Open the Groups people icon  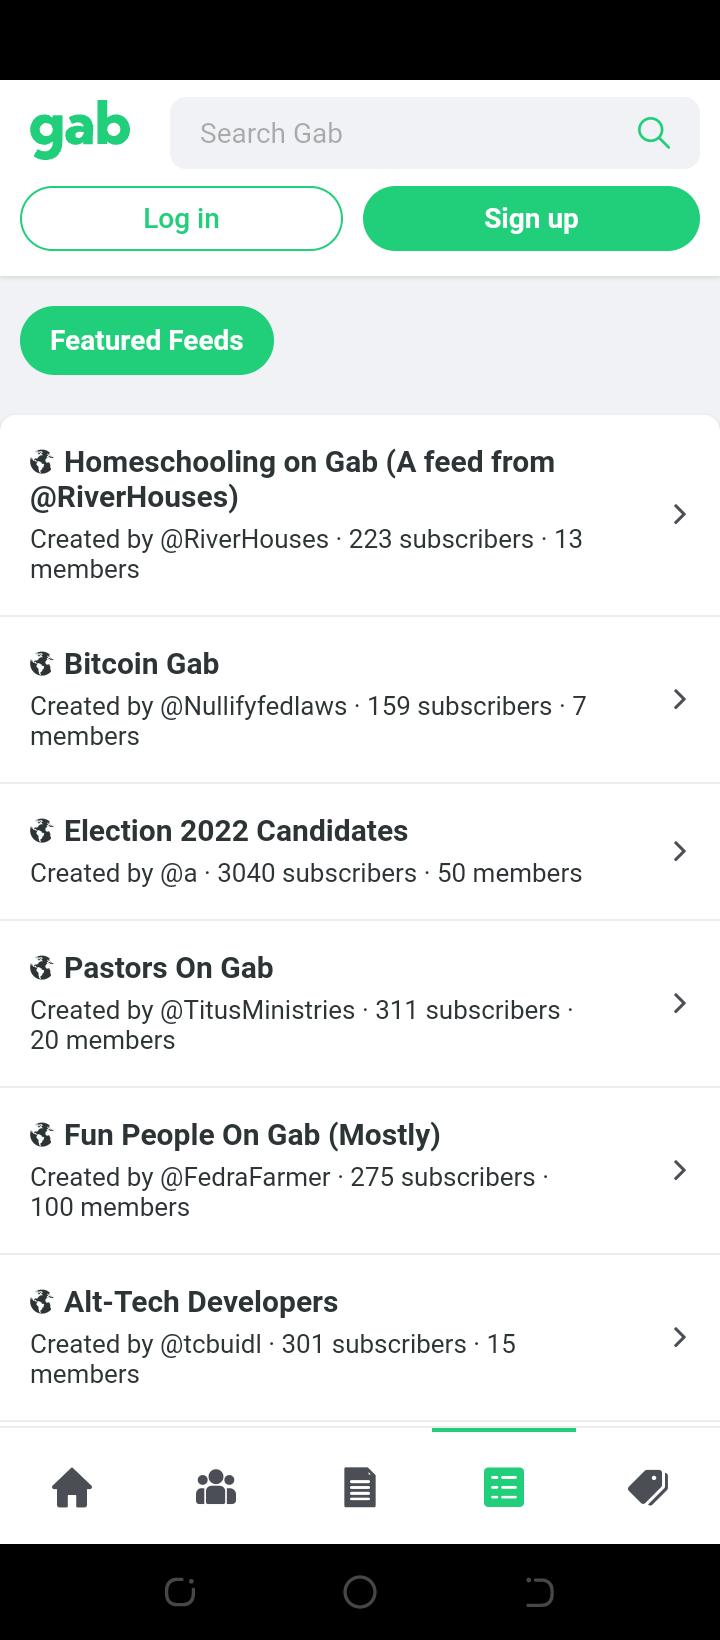[x=216, y=1487]
